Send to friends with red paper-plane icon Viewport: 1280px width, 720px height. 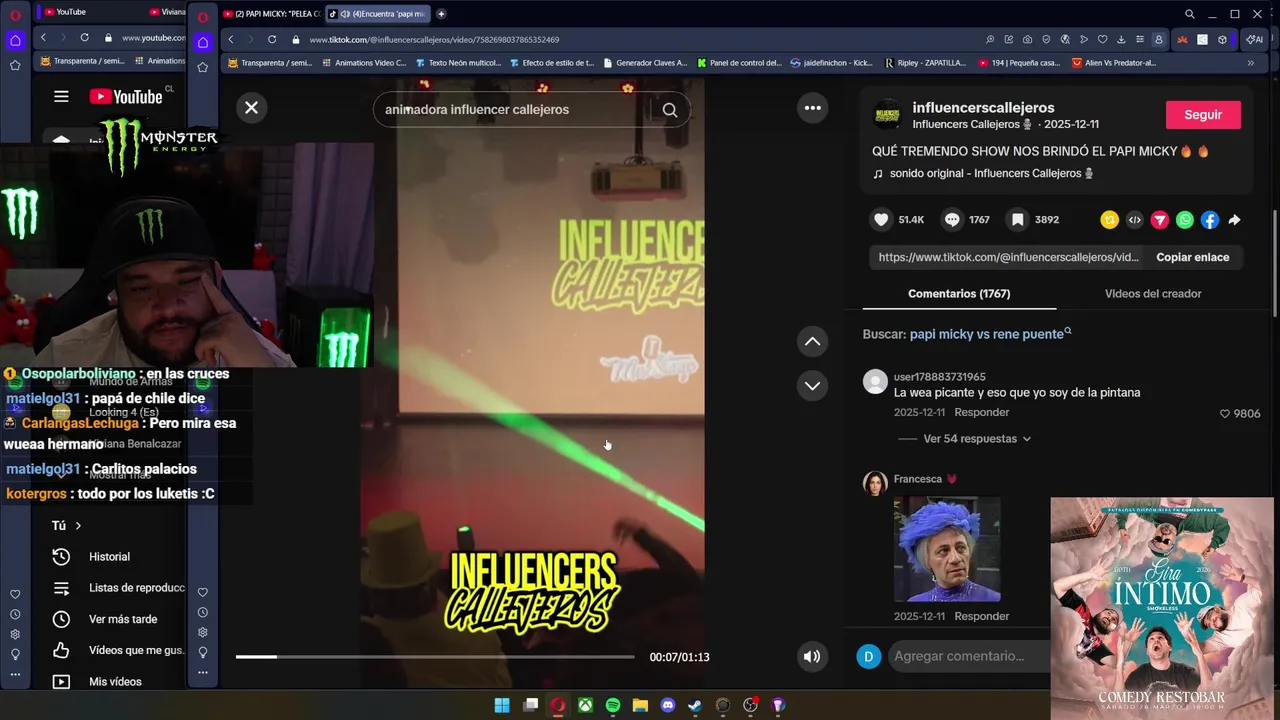pyautogui.click(x=1159, y=220)
